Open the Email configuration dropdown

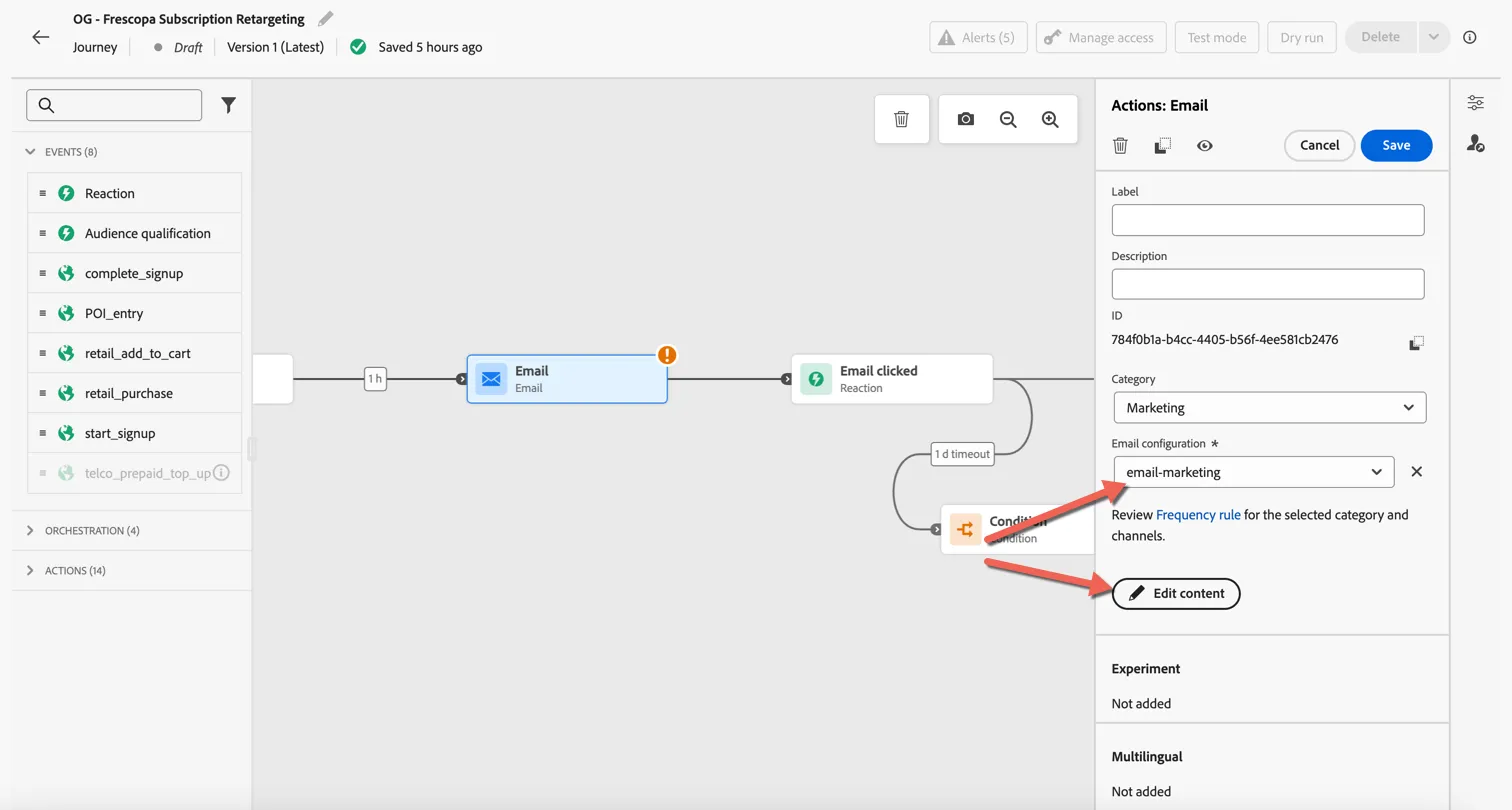tap(1254, 472)
